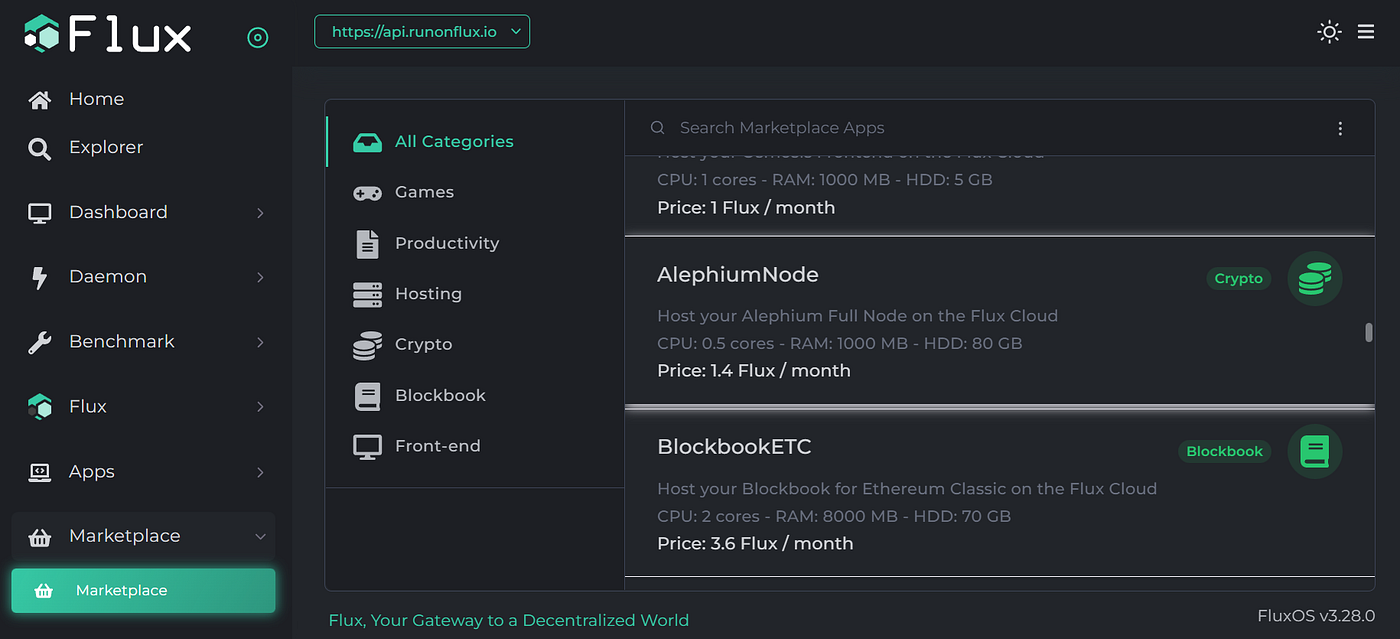This screenshot has height=639, width=1400.
Task: Open Explorer in the sidebar
Action: pyautogui.click(x=106, y=147)
